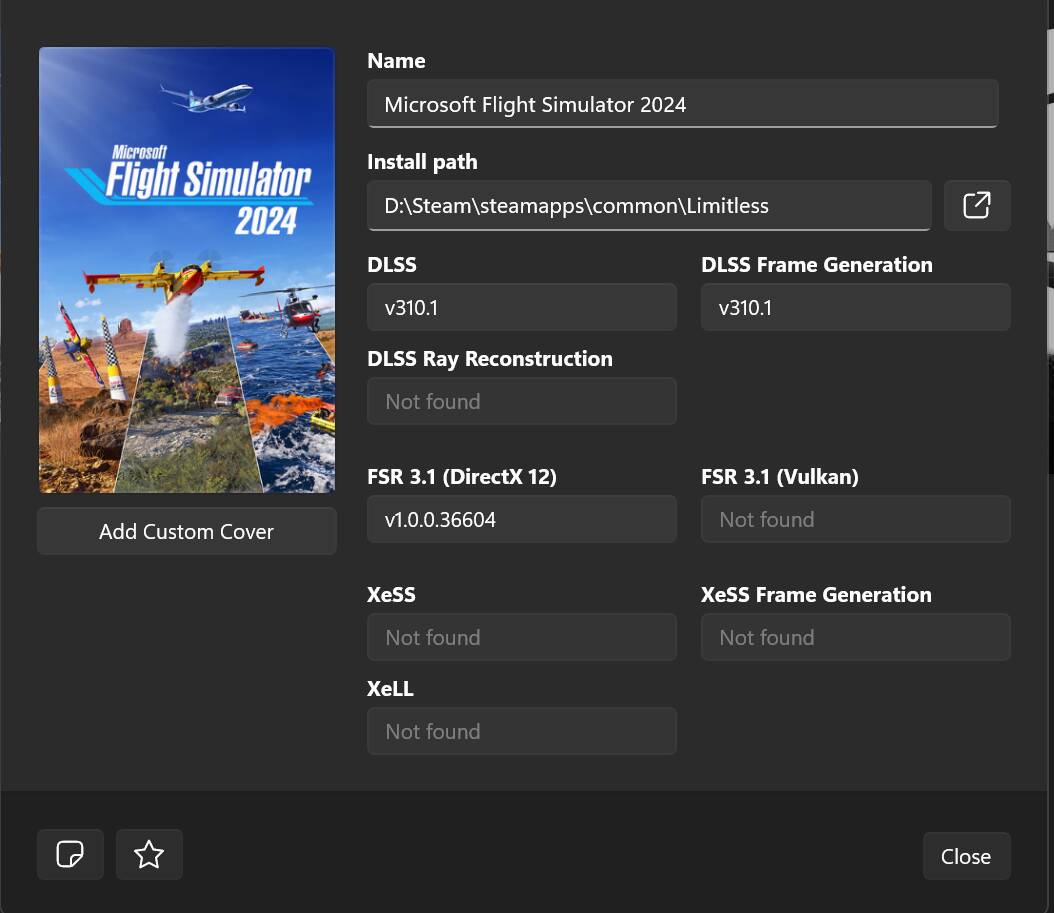Image resolution: width=1054 pixels, height=913 pixels.
Task: Click the Add Custom Cover button
Action: tap(187, 531)
